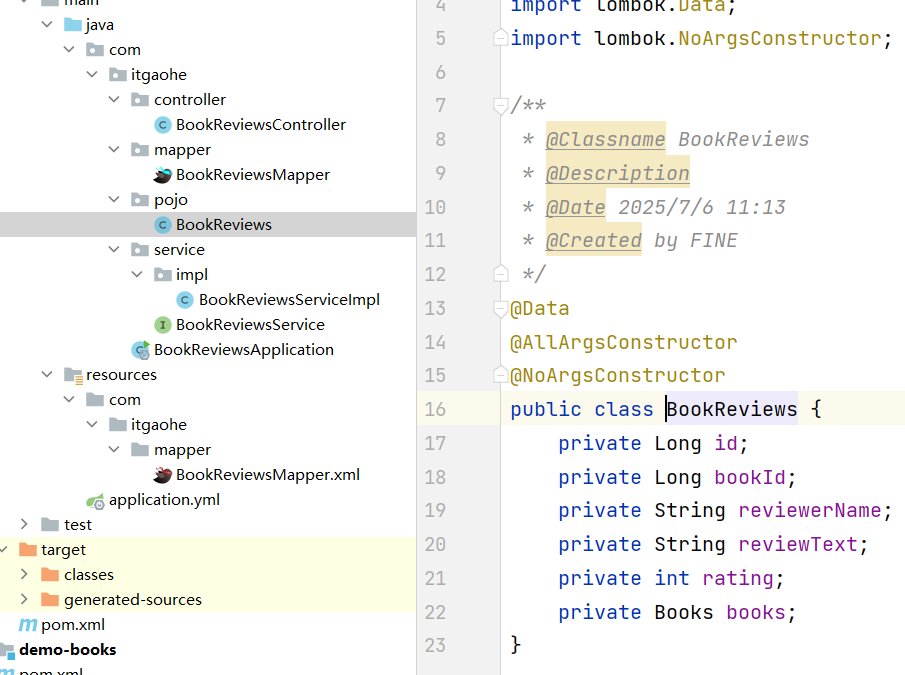This screenshot has height=675, width=905.
Task: Click the service package folder icon
Action: (x=140, y=250)
